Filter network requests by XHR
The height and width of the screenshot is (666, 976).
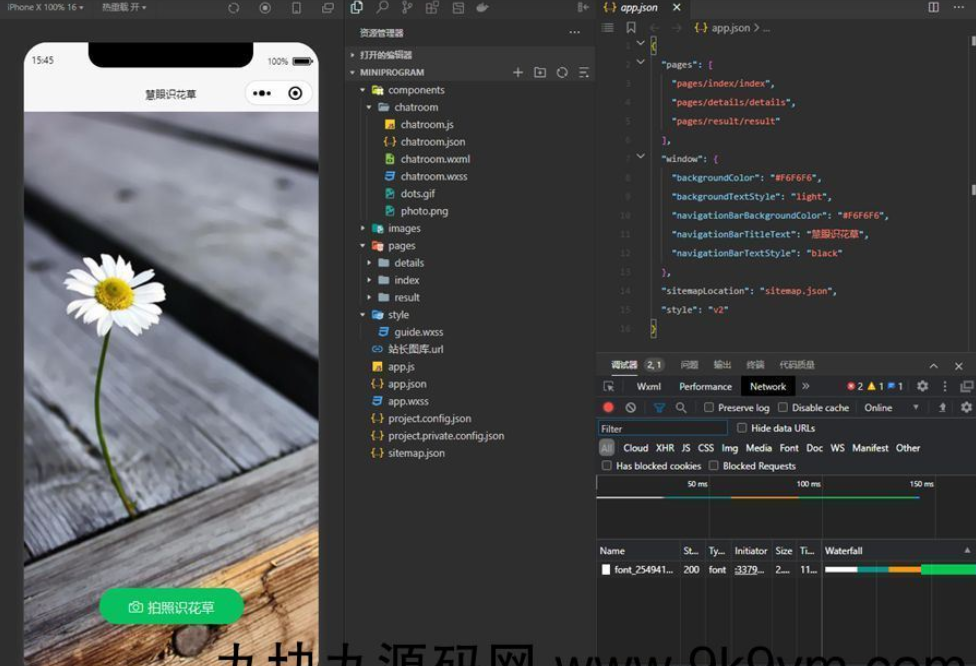(665, 448)
